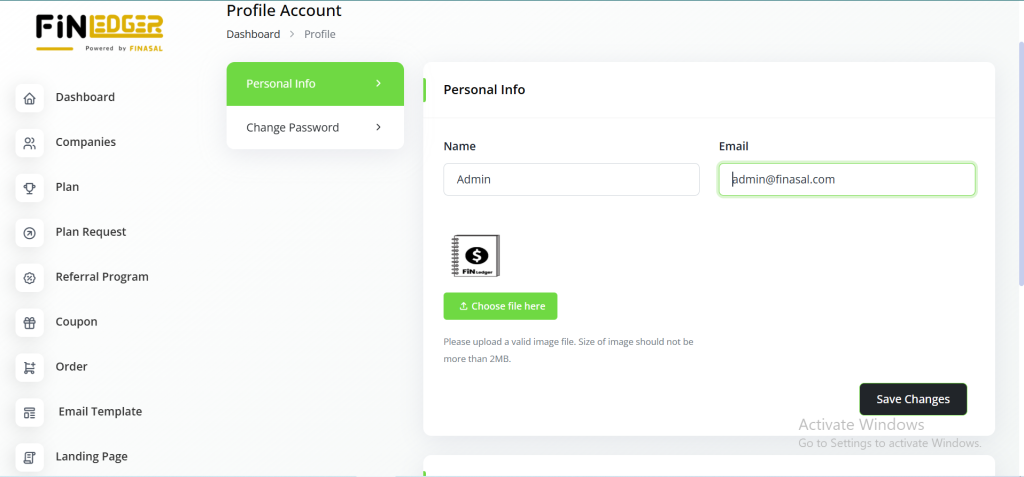Click the Companies people icon
This screenshot has width=1024, height=477.
tap(30, 143)
